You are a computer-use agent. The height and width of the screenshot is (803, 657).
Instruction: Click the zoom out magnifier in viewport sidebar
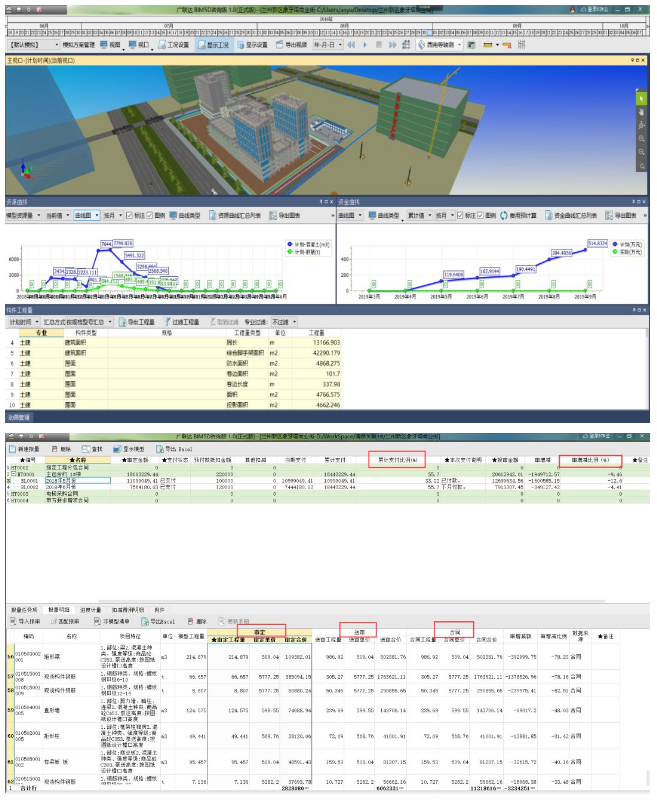click(641, 152)
